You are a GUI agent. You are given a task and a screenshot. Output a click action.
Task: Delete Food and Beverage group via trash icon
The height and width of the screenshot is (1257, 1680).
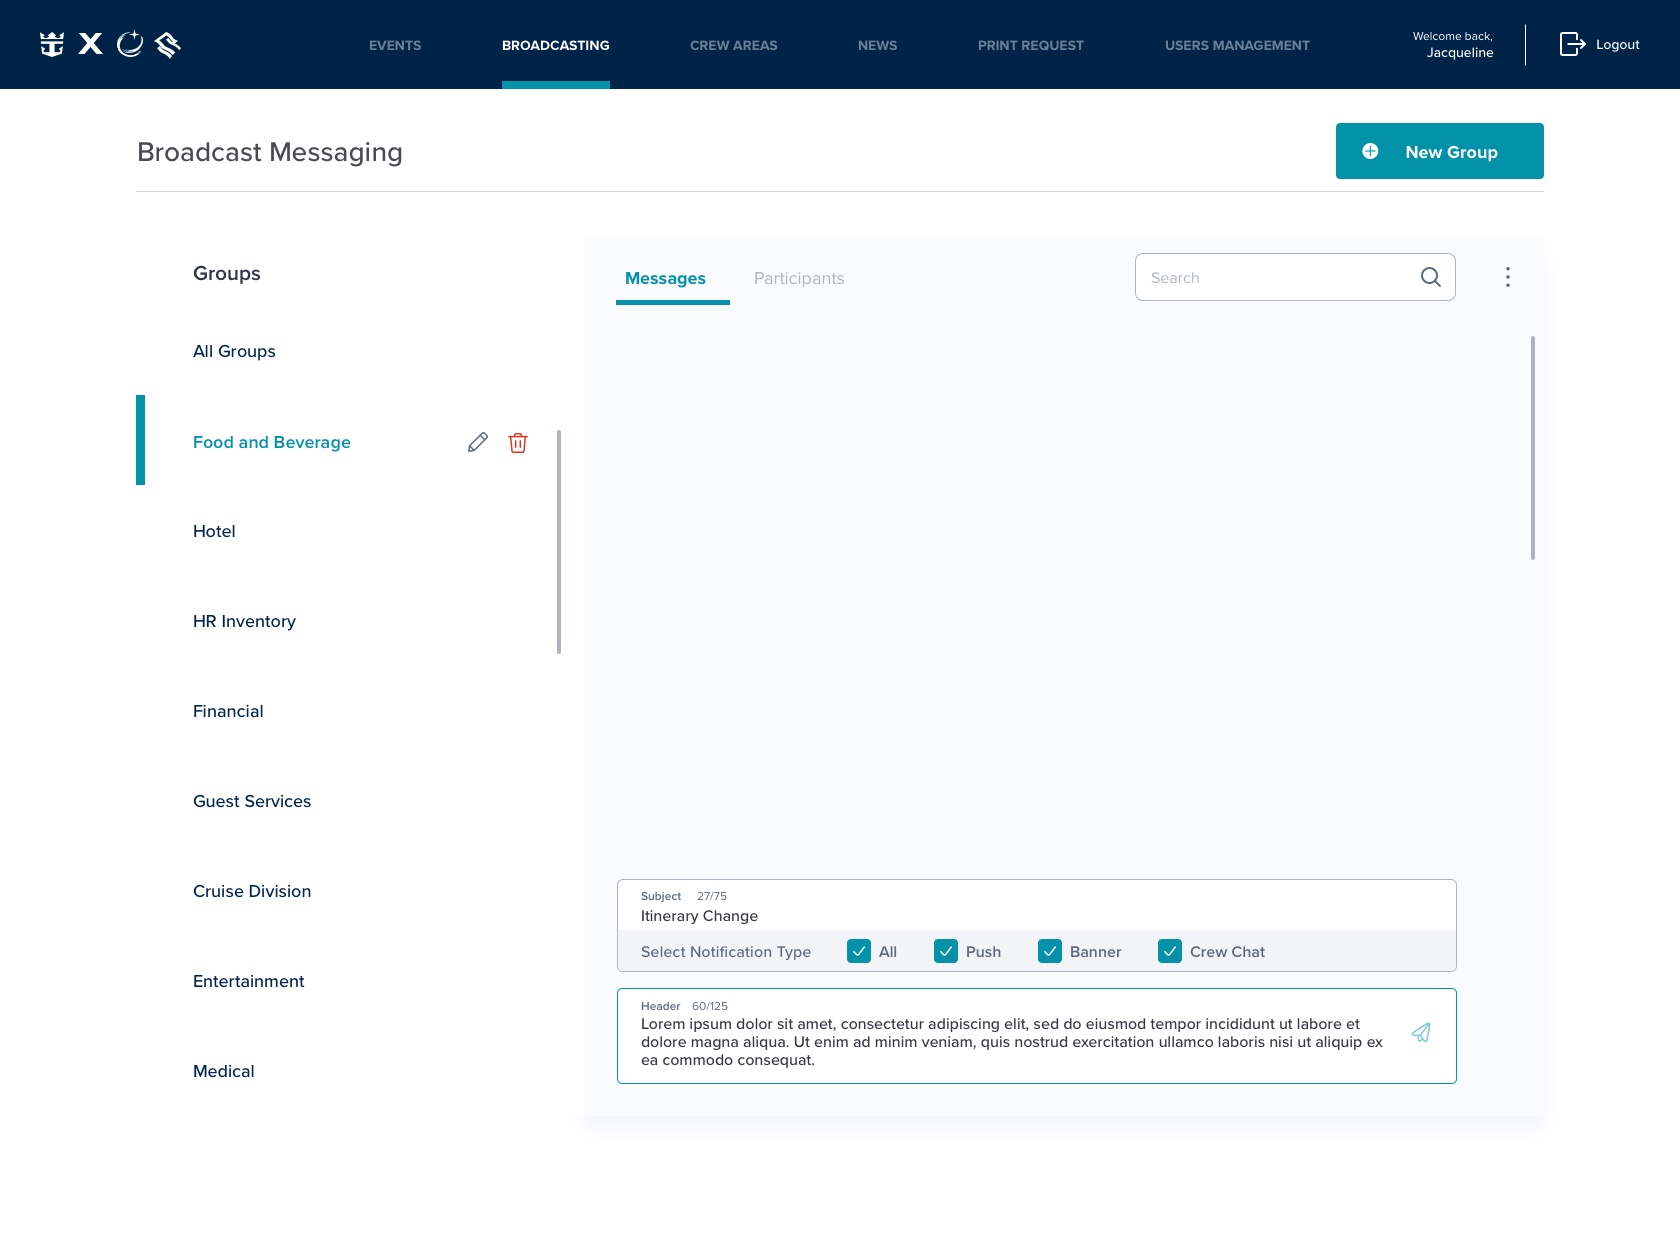tap(518, 442)
